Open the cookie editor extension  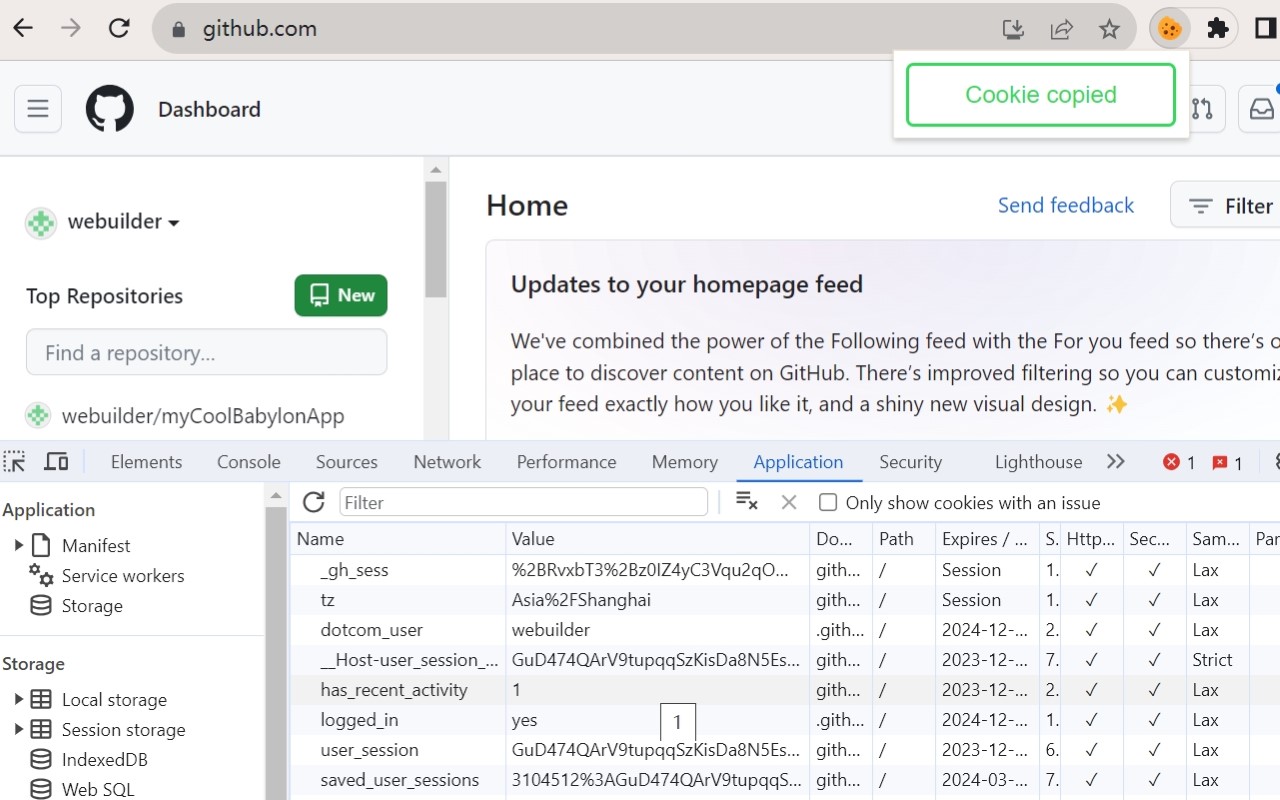click(1169, 28)
